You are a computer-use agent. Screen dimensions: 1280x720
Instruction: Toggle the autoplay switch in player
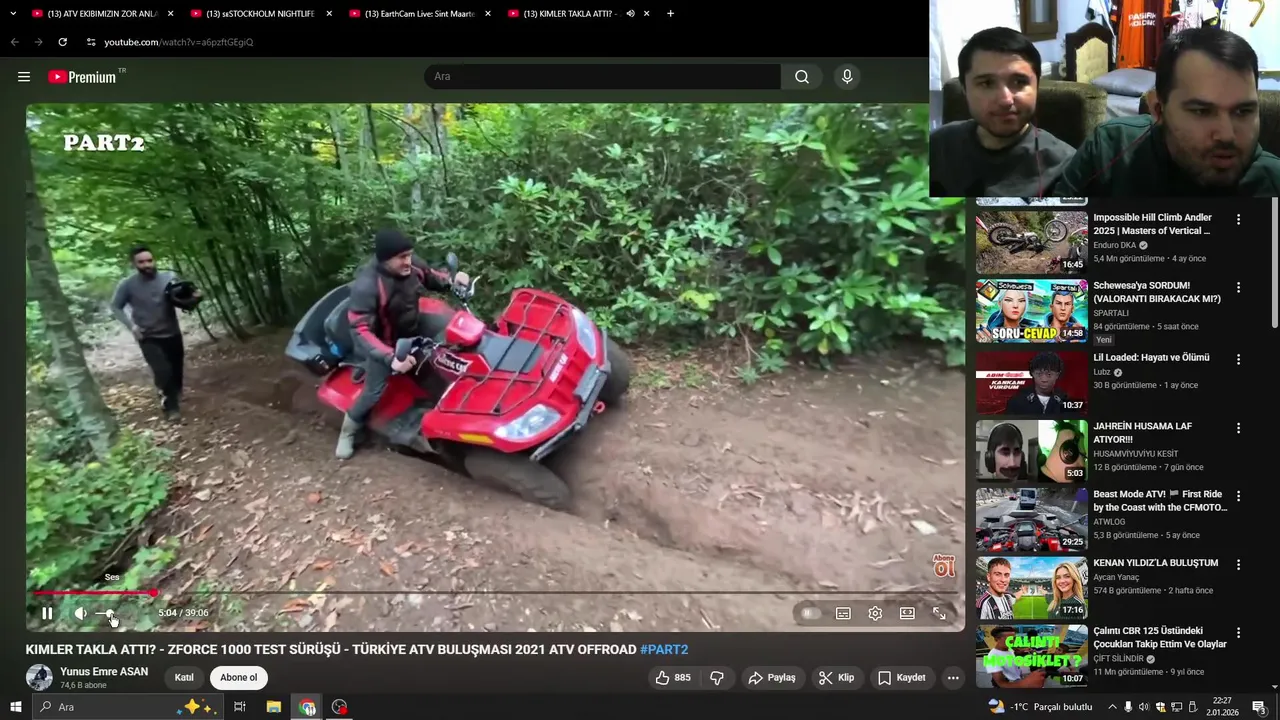(x=811, y=613)
